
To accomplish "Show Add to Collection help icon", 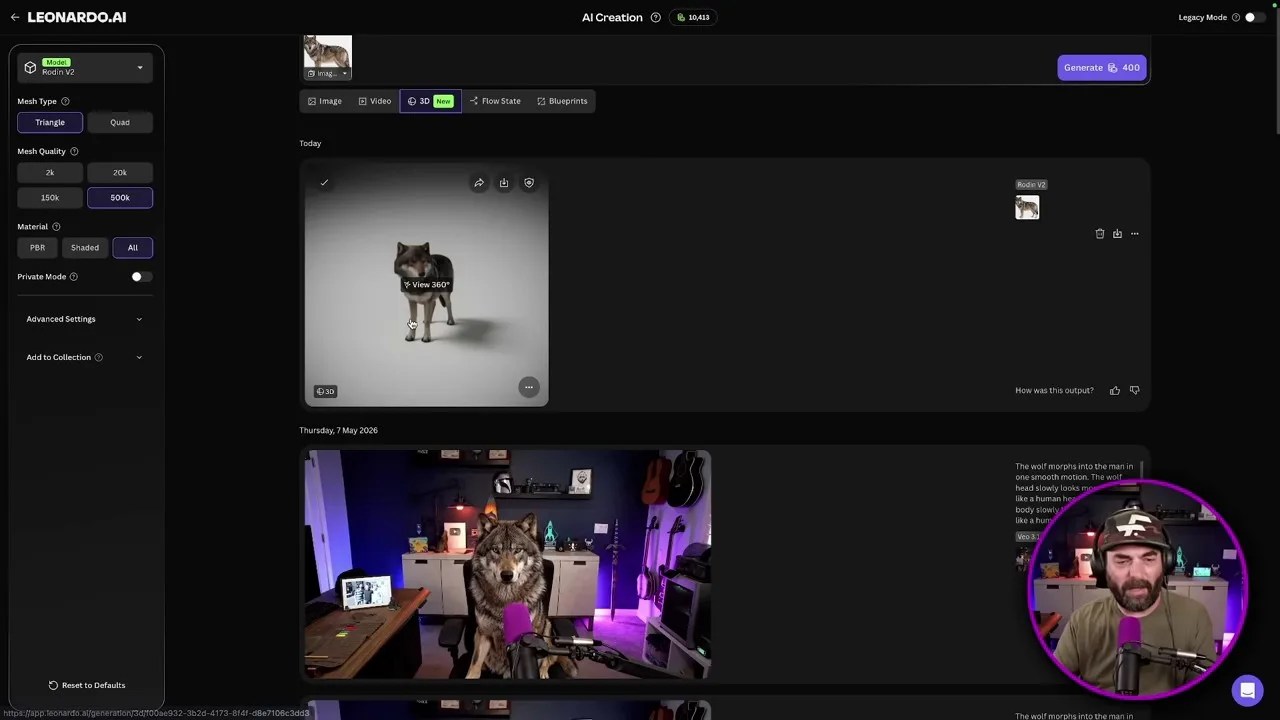I will (x=98, y=357).
